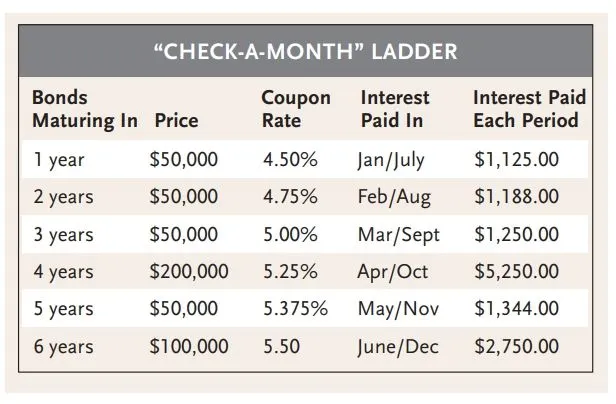Select the $2,750.00 interest amount
Screen dimensions: 616x404
[516, 346]
